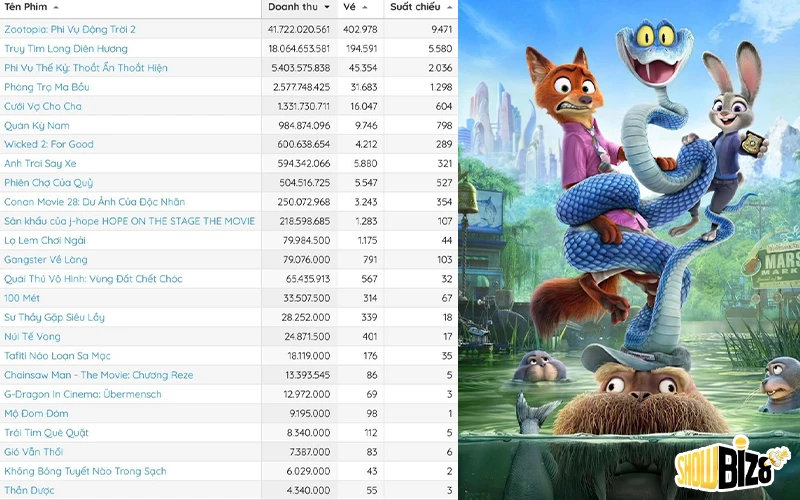Click the sort arrow next to Vé
800x500 pixels.
pos(366,8)
